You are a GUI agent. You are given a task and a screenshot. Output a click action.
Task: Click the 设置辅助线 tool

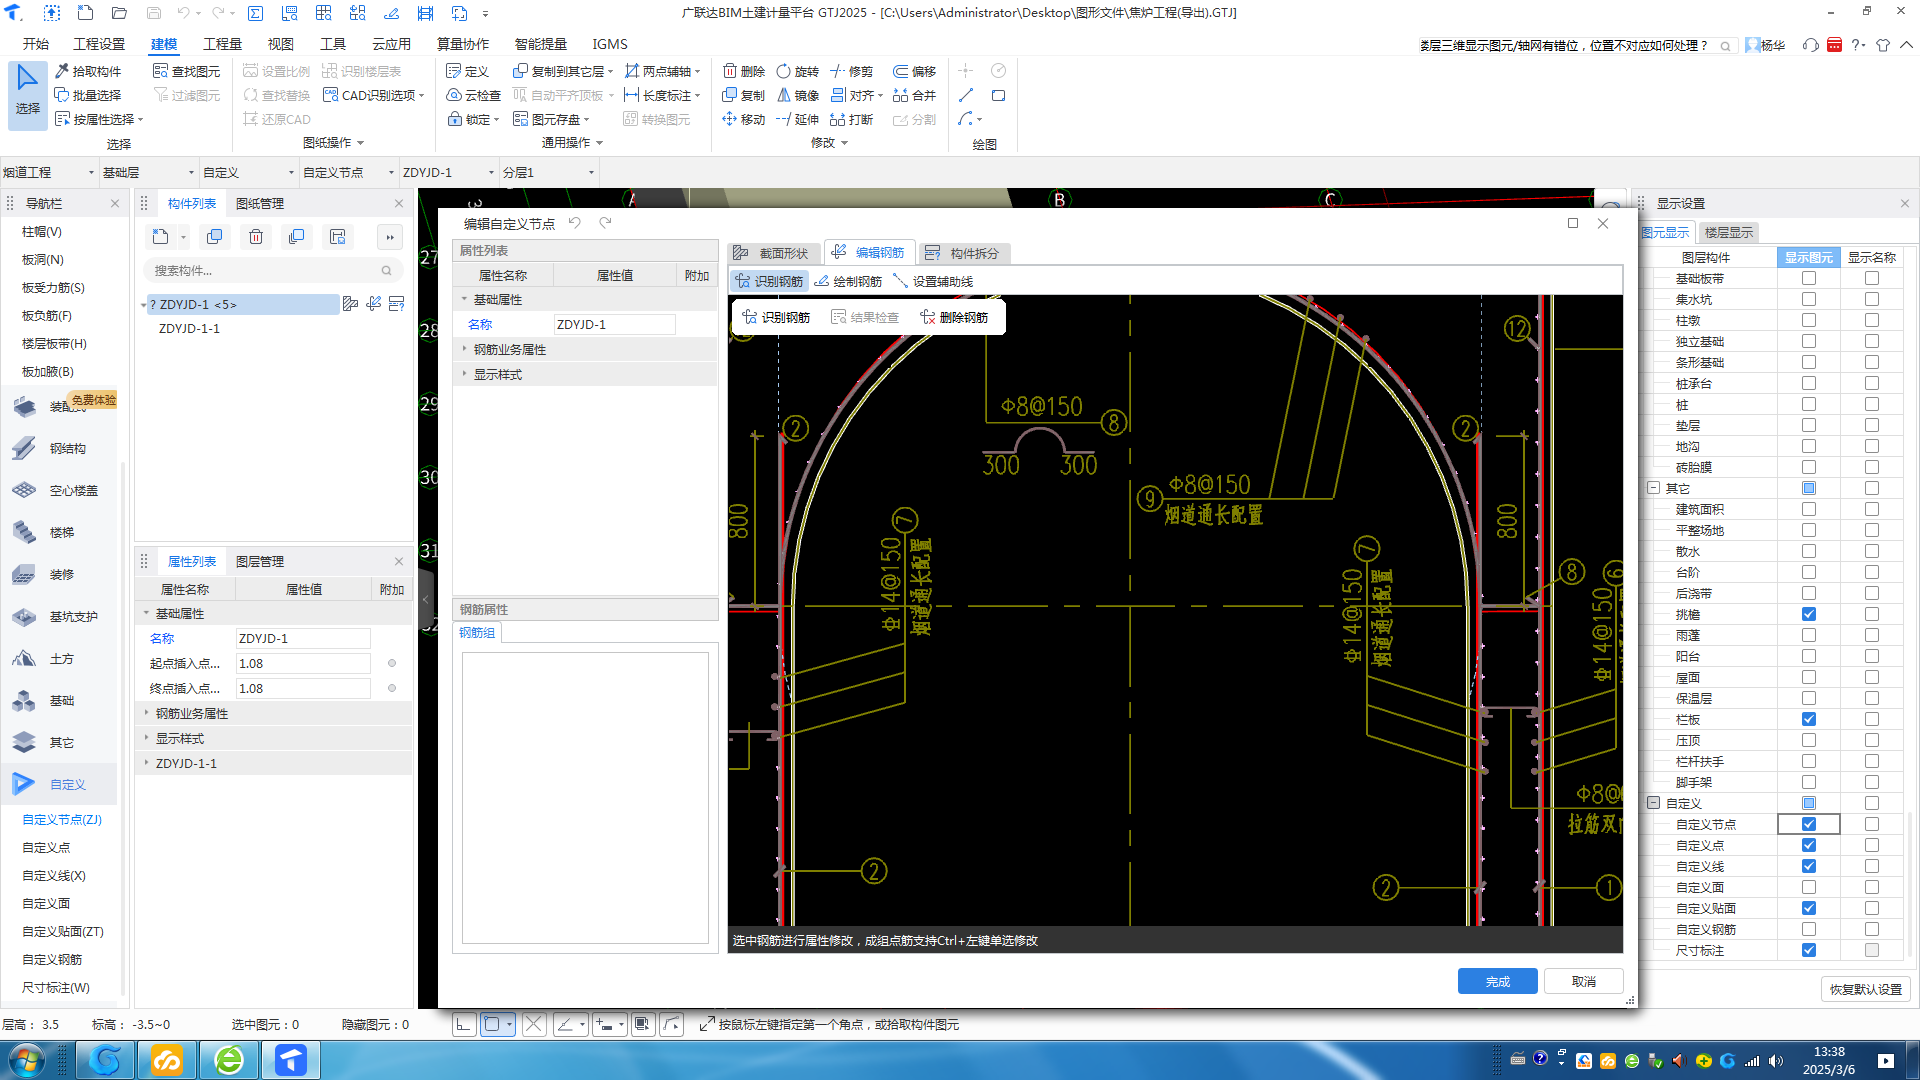[x=933, y=281]
